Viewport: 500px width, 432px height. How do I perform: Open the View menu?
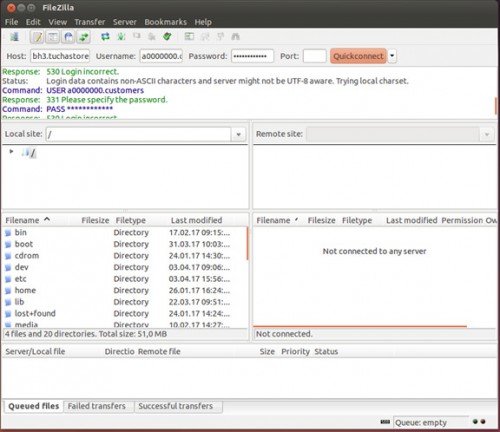coord(57,22)
